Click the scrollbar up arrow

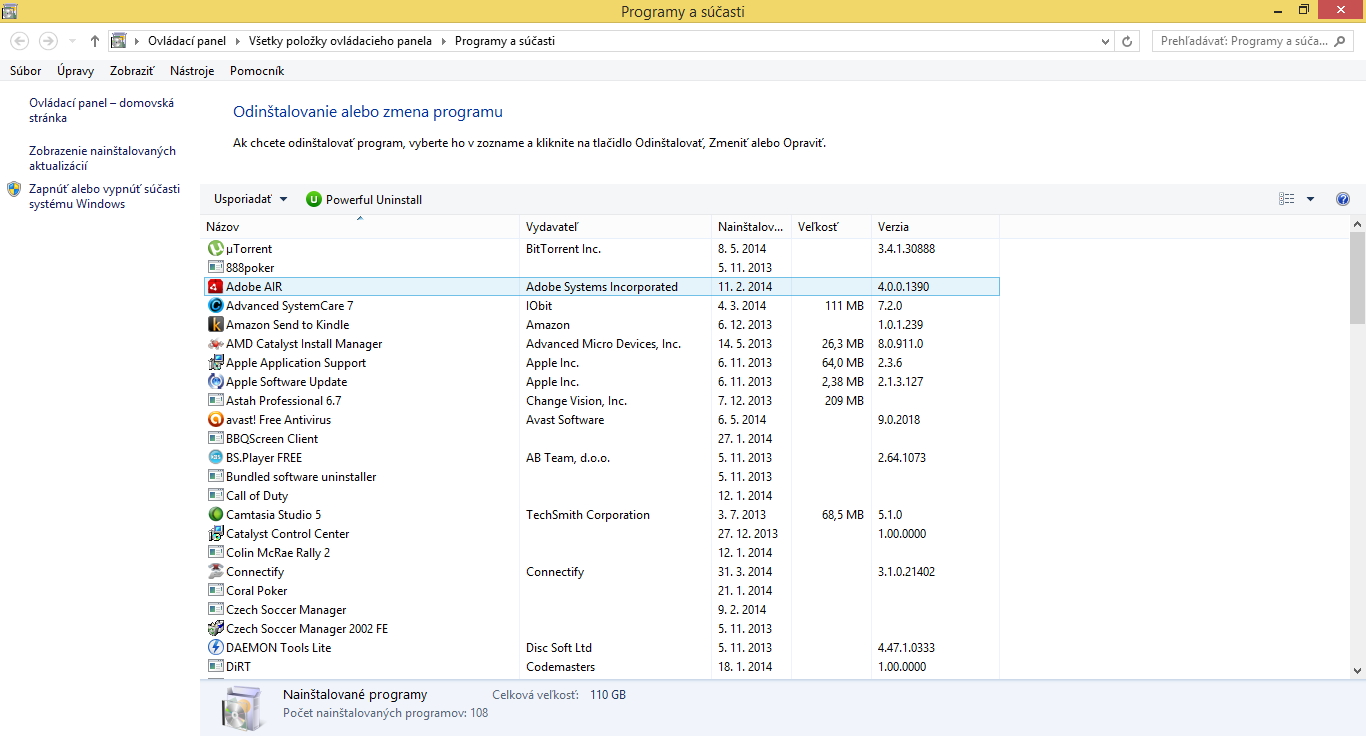tap(1357, 223)
